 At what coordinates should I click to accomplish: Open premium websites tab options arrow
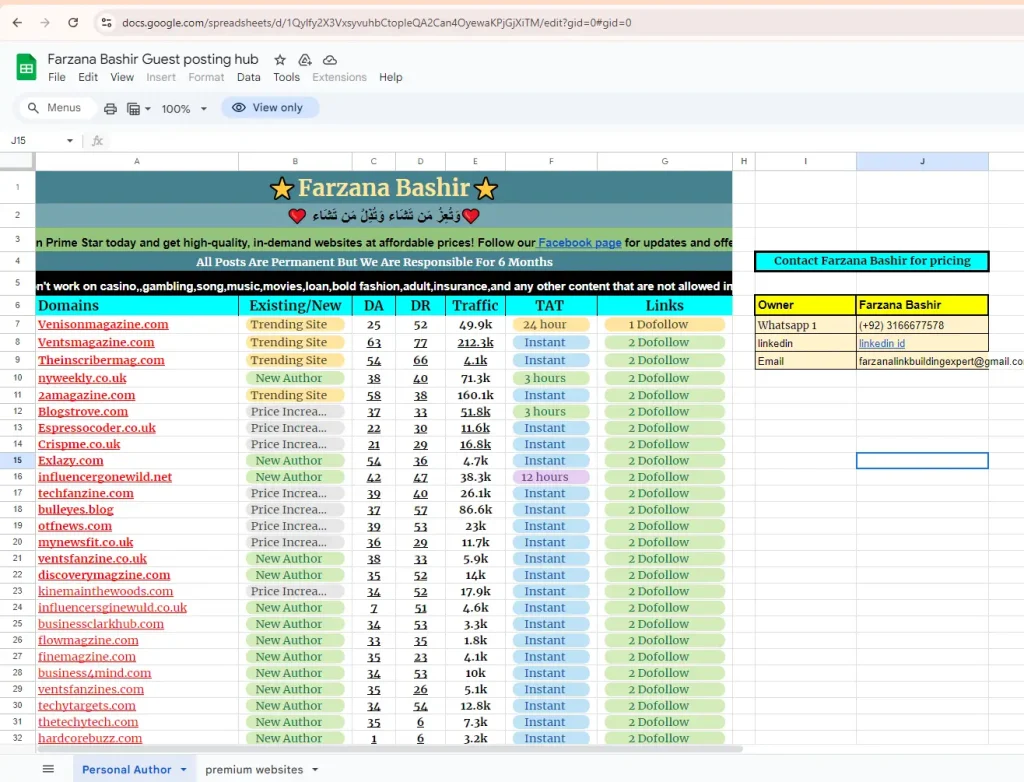[x=315, y=770]
